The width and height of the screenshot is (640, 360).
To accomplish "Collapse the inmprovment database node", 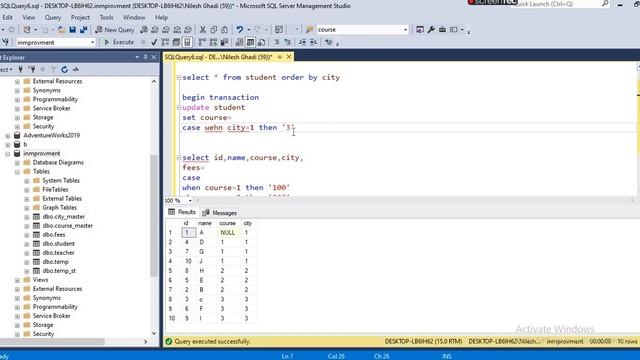I will [x=8, y=153].
